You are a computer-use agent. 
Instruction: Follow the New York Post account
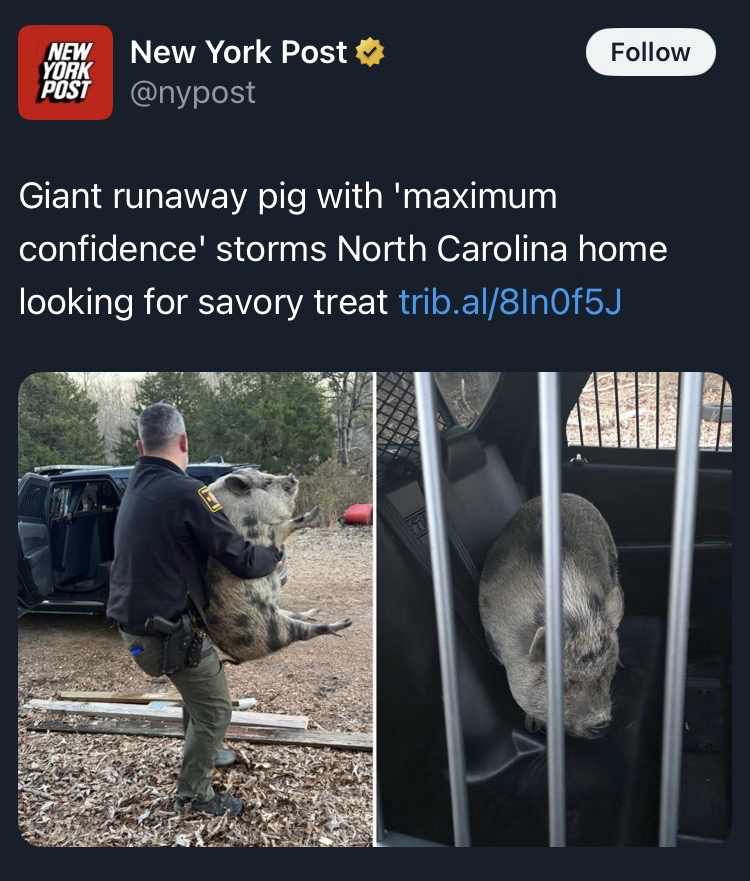coord(651,52)
